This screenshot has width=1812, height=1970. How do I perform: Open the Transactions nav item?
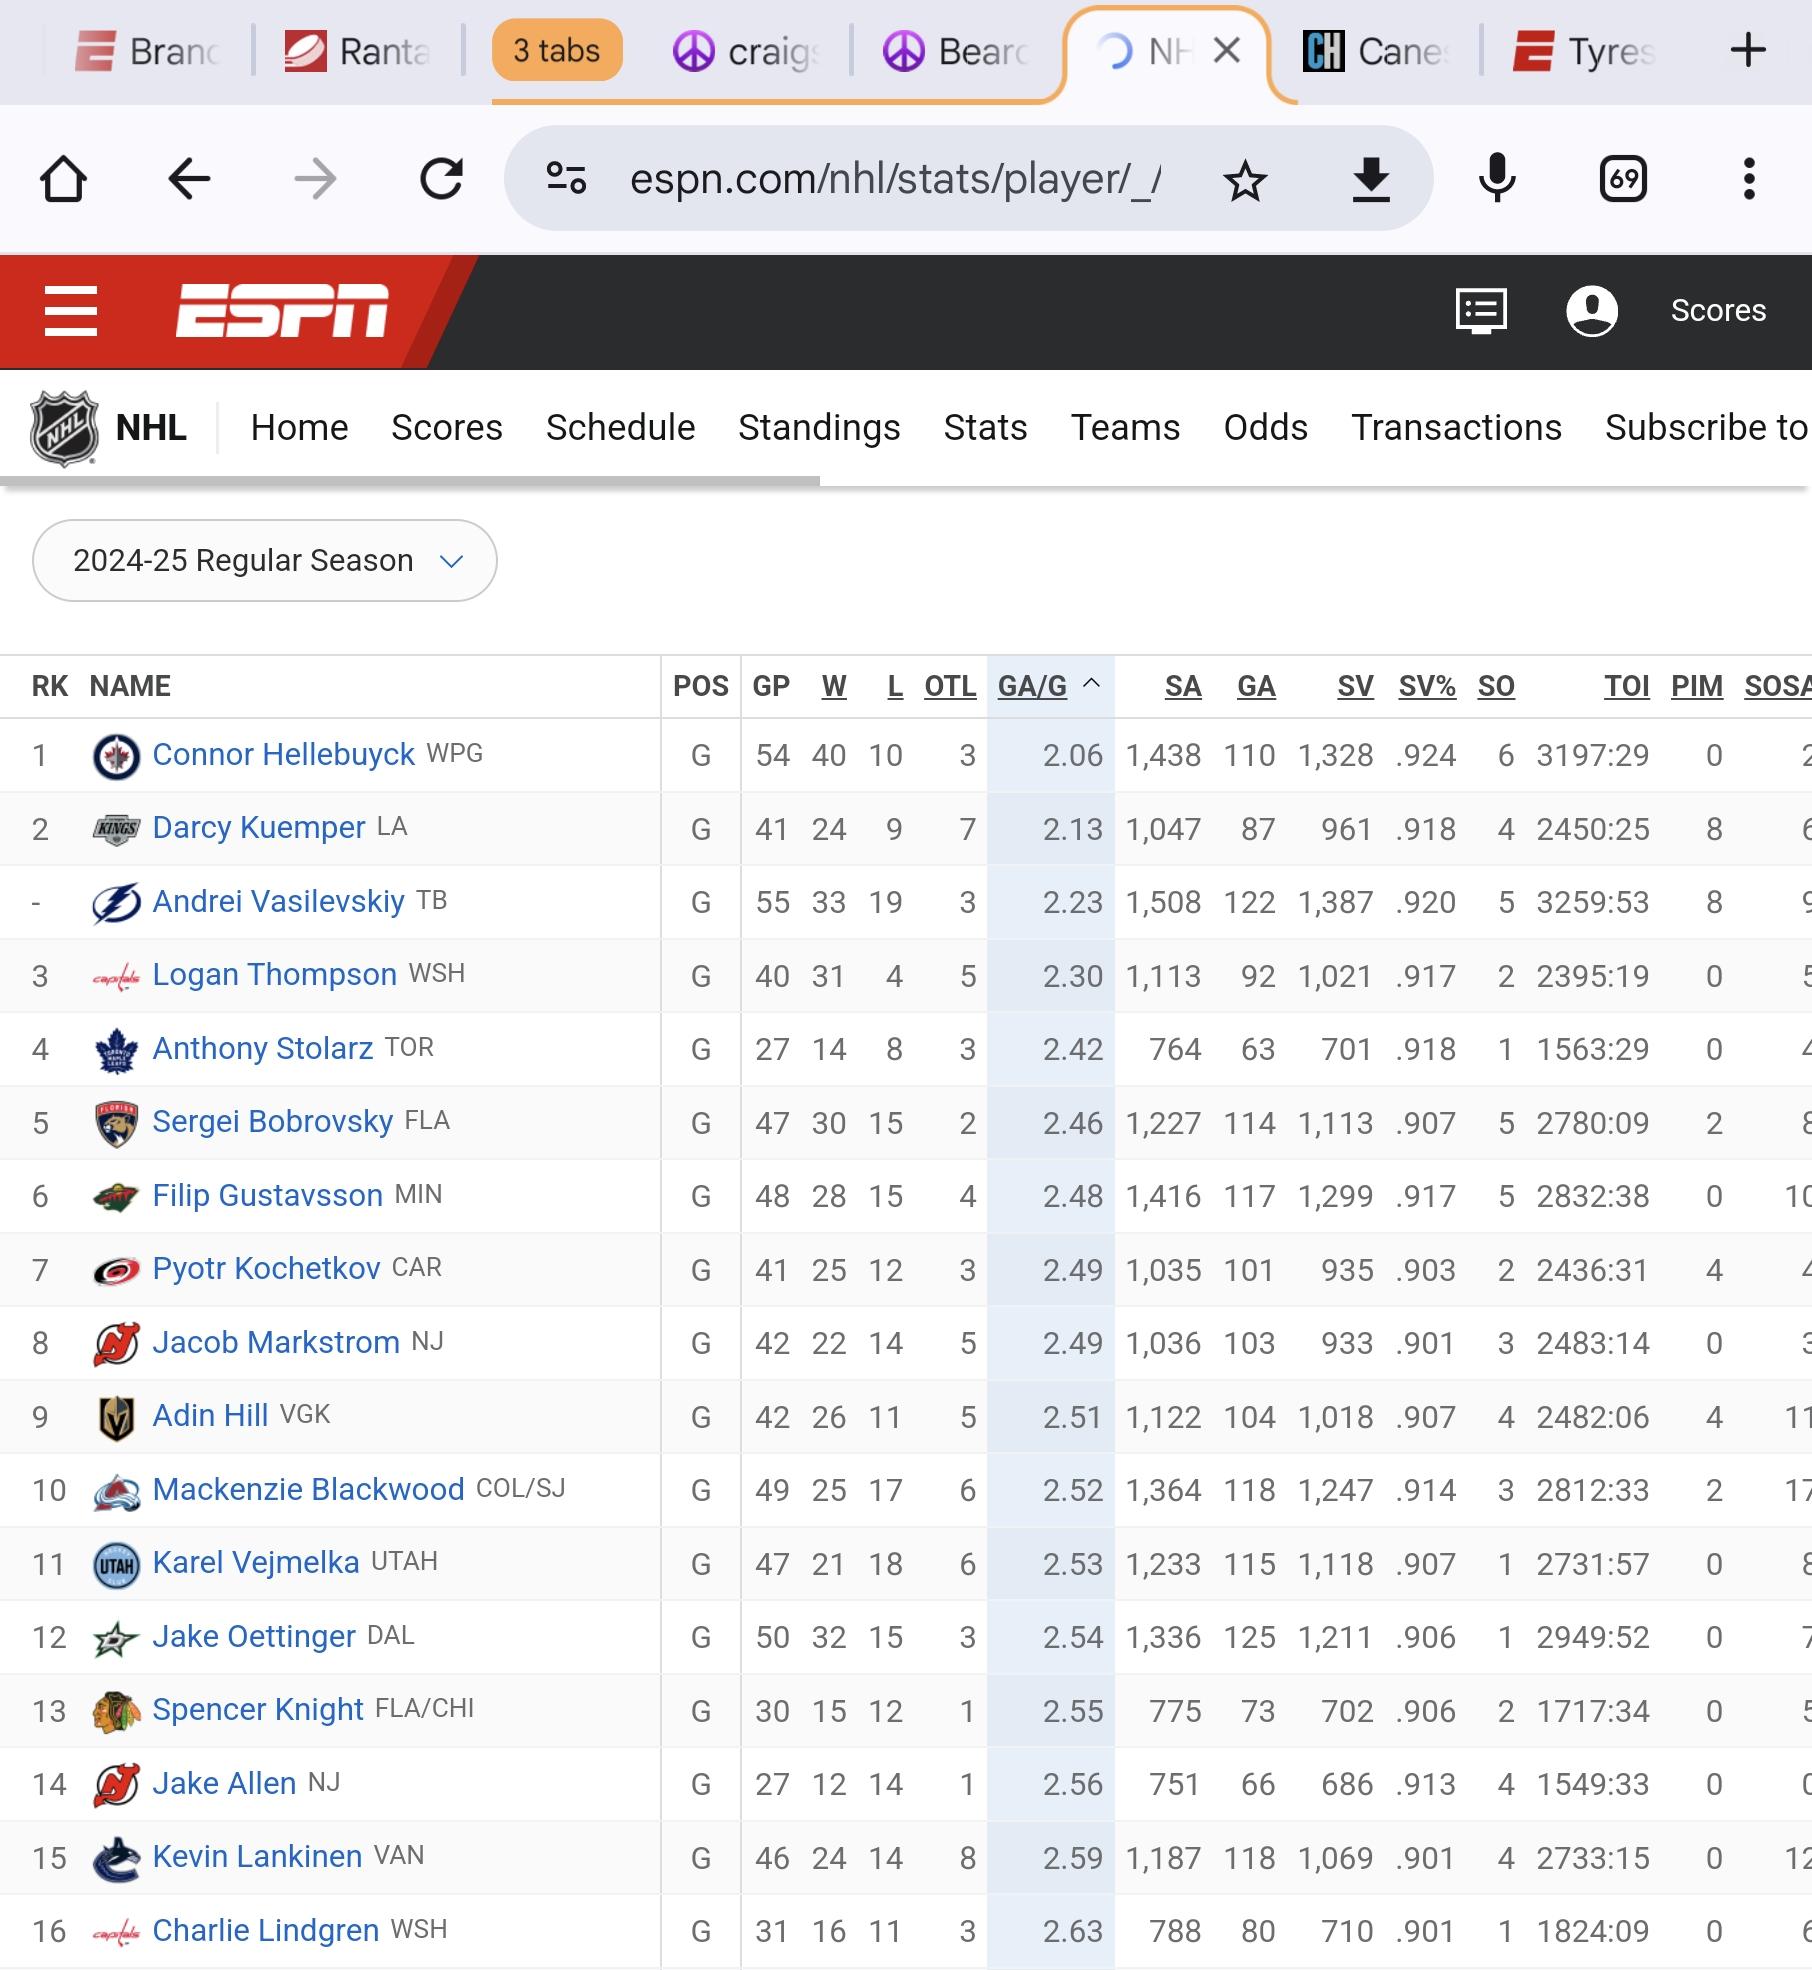point(1456,428)
